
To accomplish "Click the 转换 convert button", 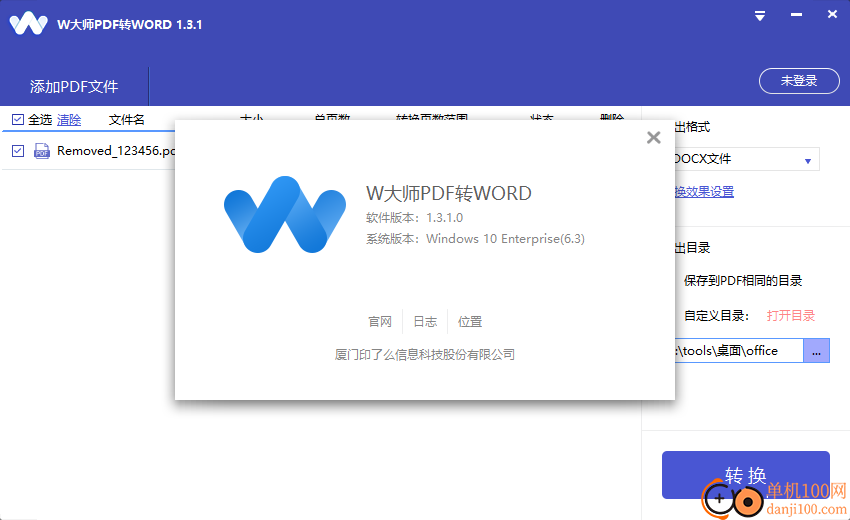I will [x=746, y=475].
